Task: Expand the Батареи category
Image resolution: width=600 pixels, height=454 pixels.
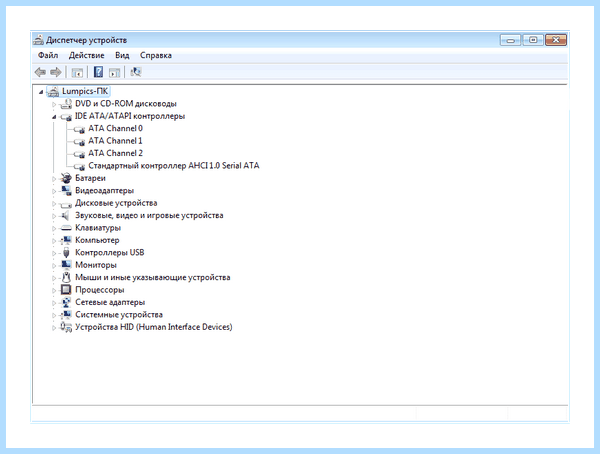Action: 54,179
